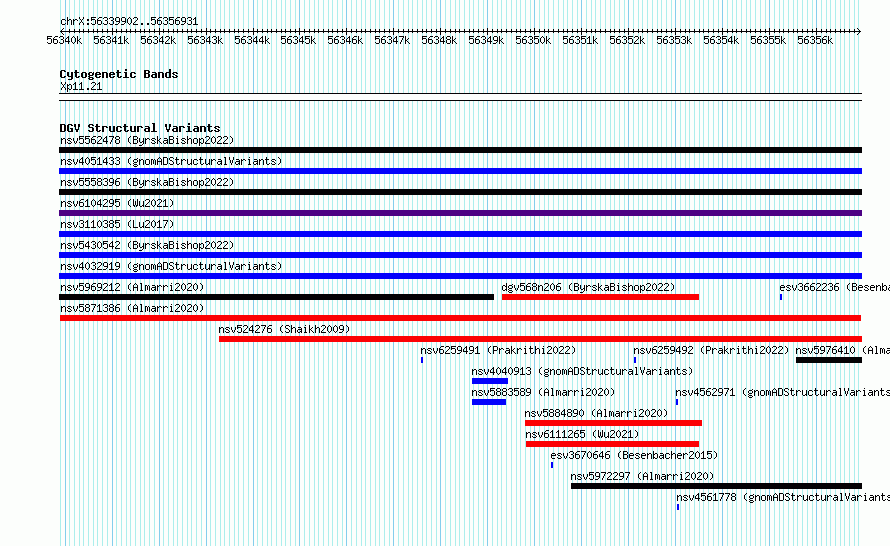Open nsv524276 (Shaikh2009) label
The width and height of the screenshot is (890, 546).
point(284,329)
